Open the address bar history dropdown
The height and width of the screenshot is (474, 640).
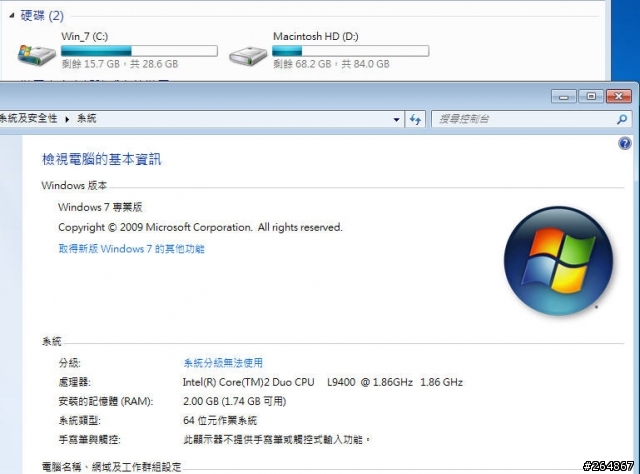[x=396, y=119]
